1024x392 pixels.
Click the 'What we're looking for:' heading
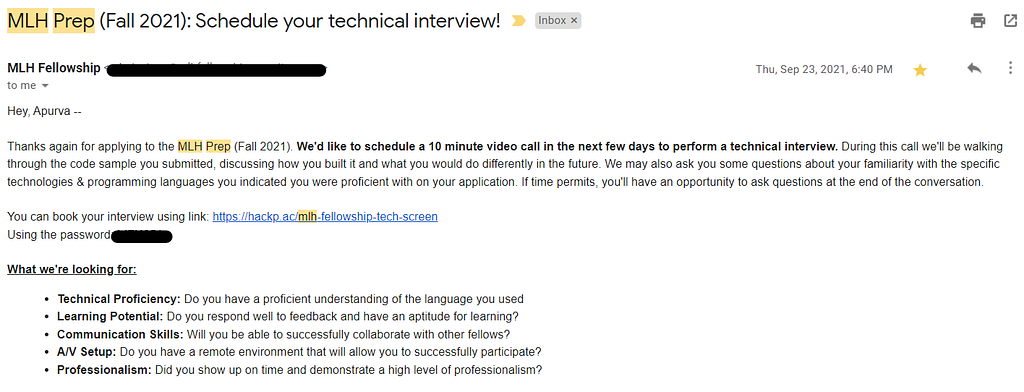point(72,269)
